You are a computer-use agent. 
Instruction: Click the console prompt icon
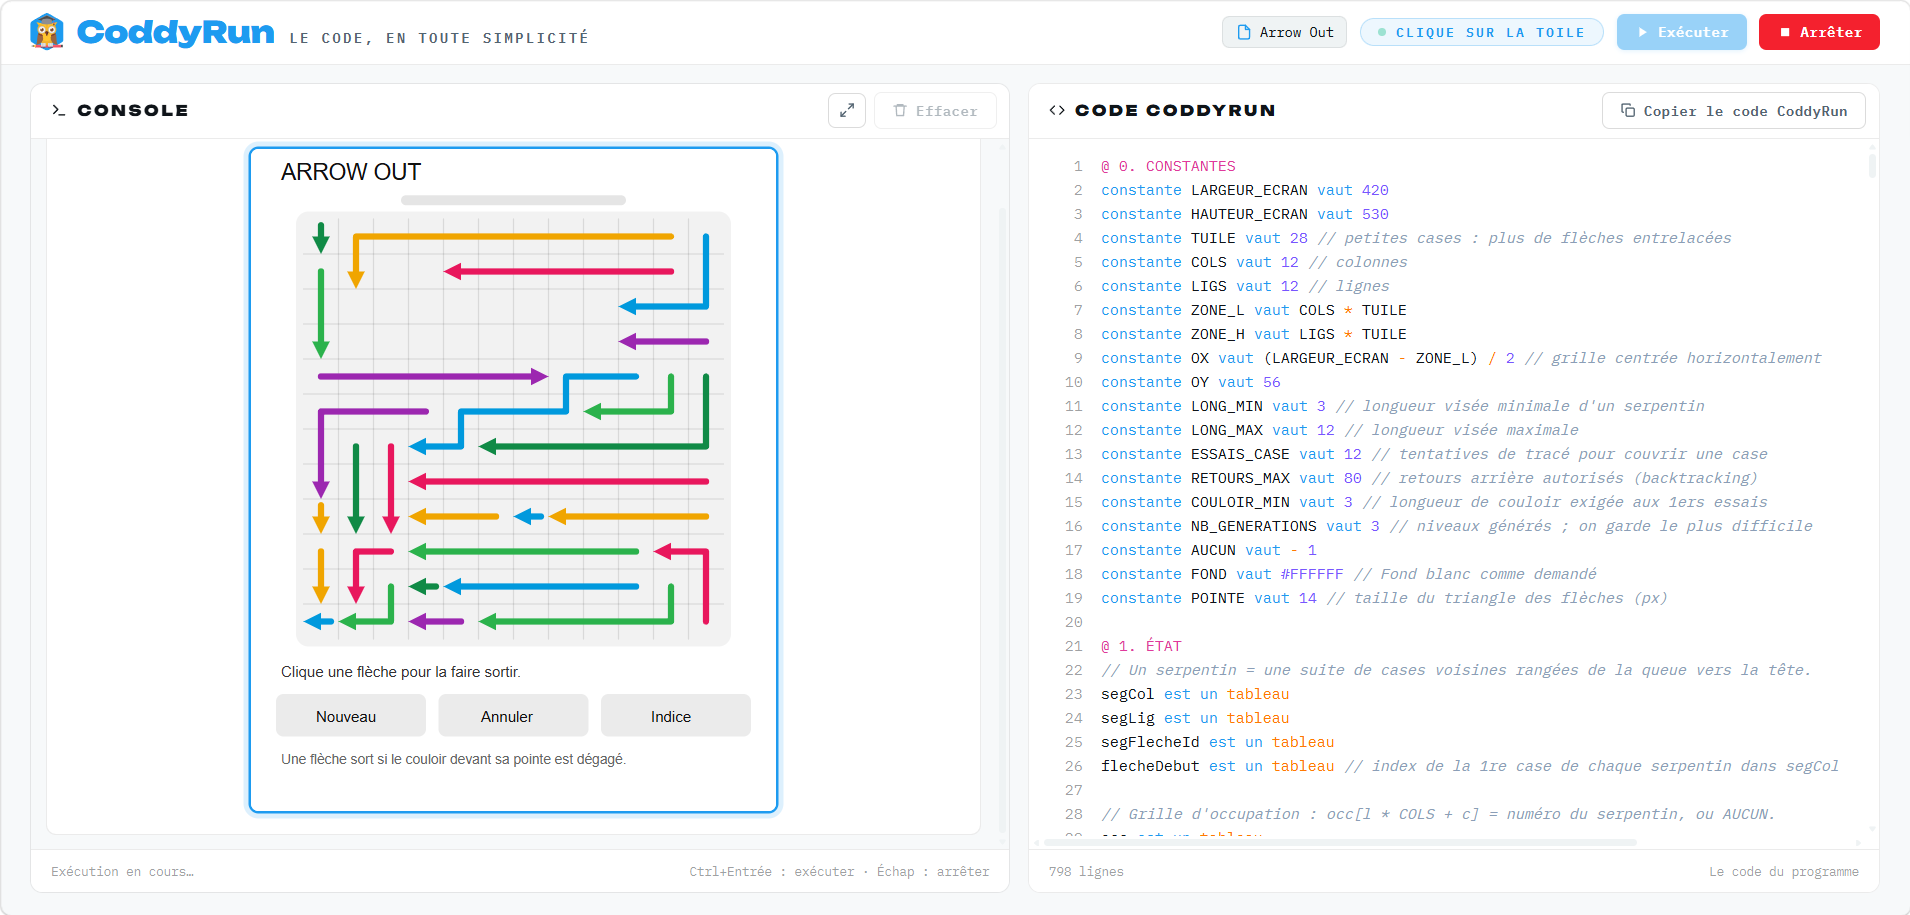pyautogui.click(x=58, y=110)
